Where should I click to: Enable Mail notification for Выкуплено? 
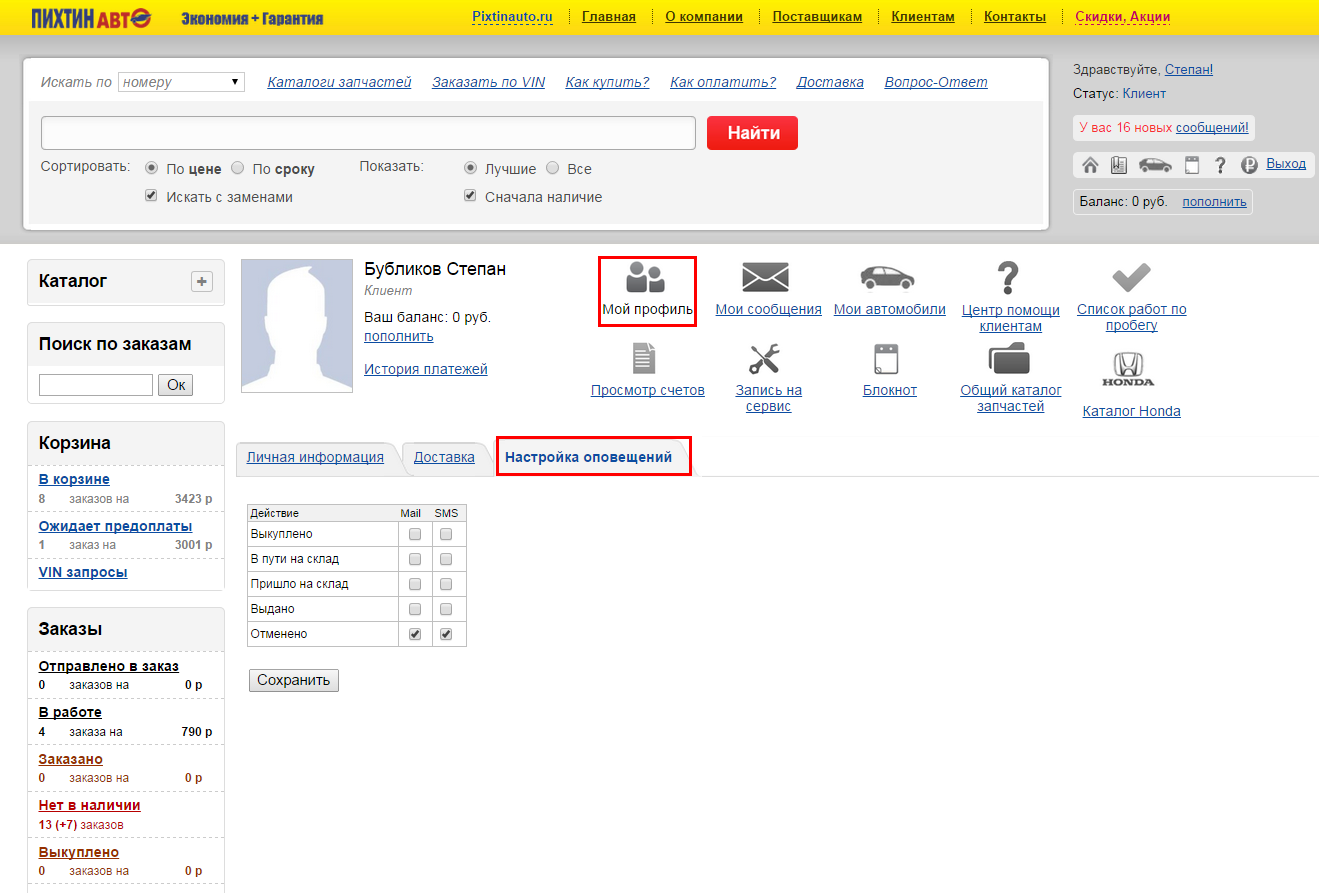415,534
